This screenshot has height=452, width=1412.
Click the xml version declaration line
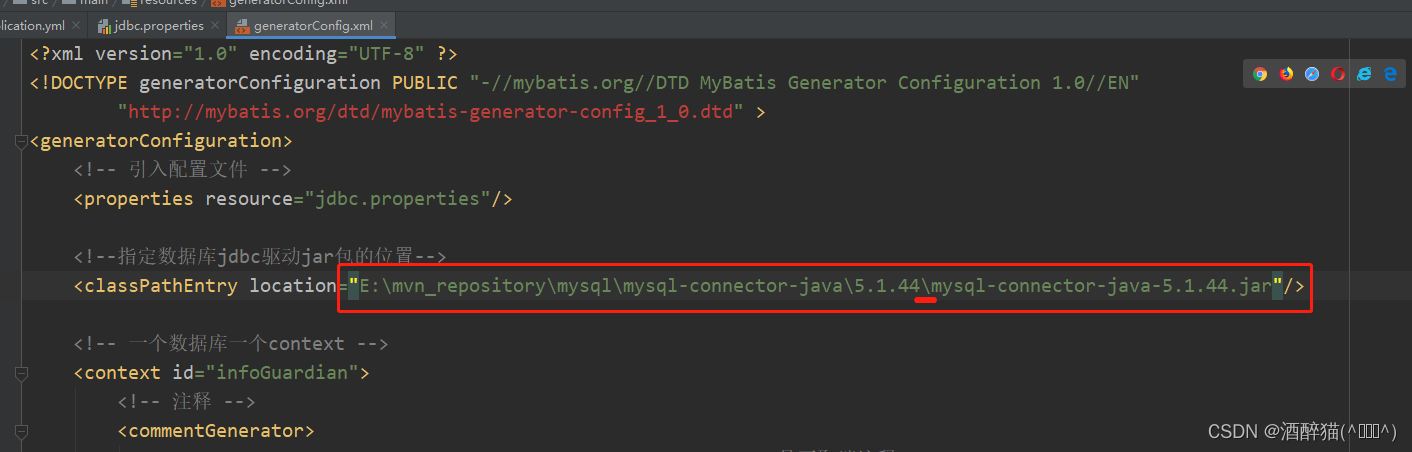[x=243, y=54]
